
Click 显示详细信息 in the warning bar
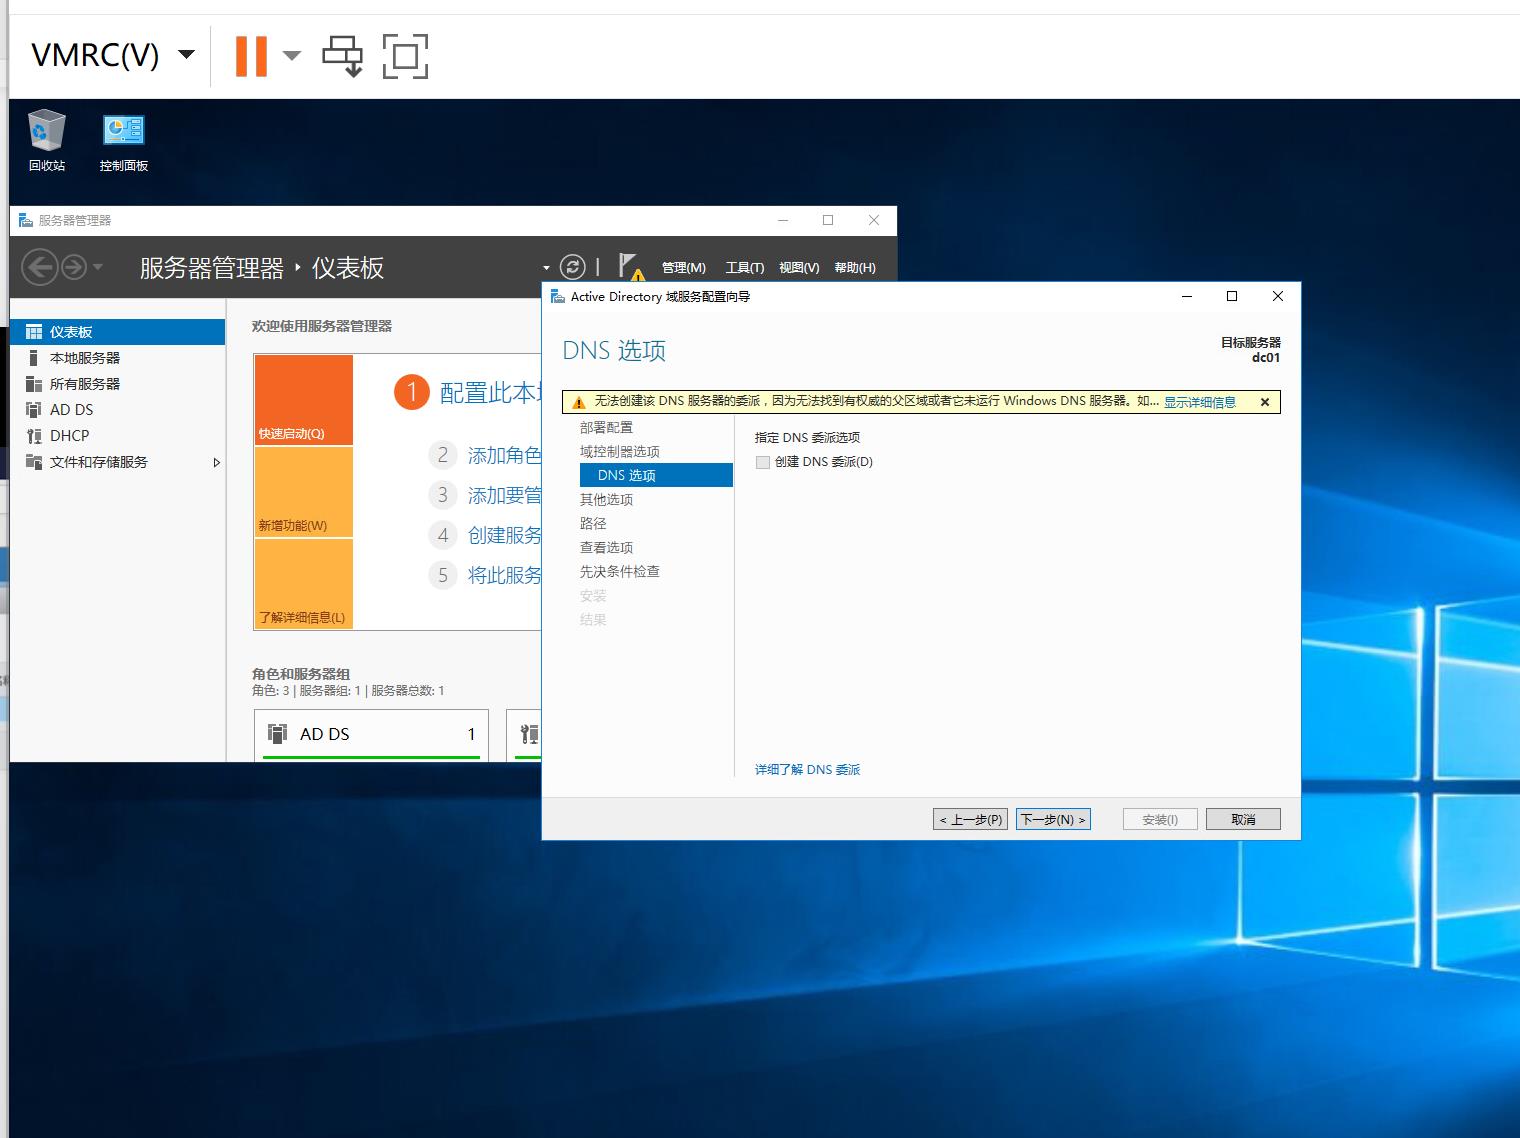[1200, 402]
